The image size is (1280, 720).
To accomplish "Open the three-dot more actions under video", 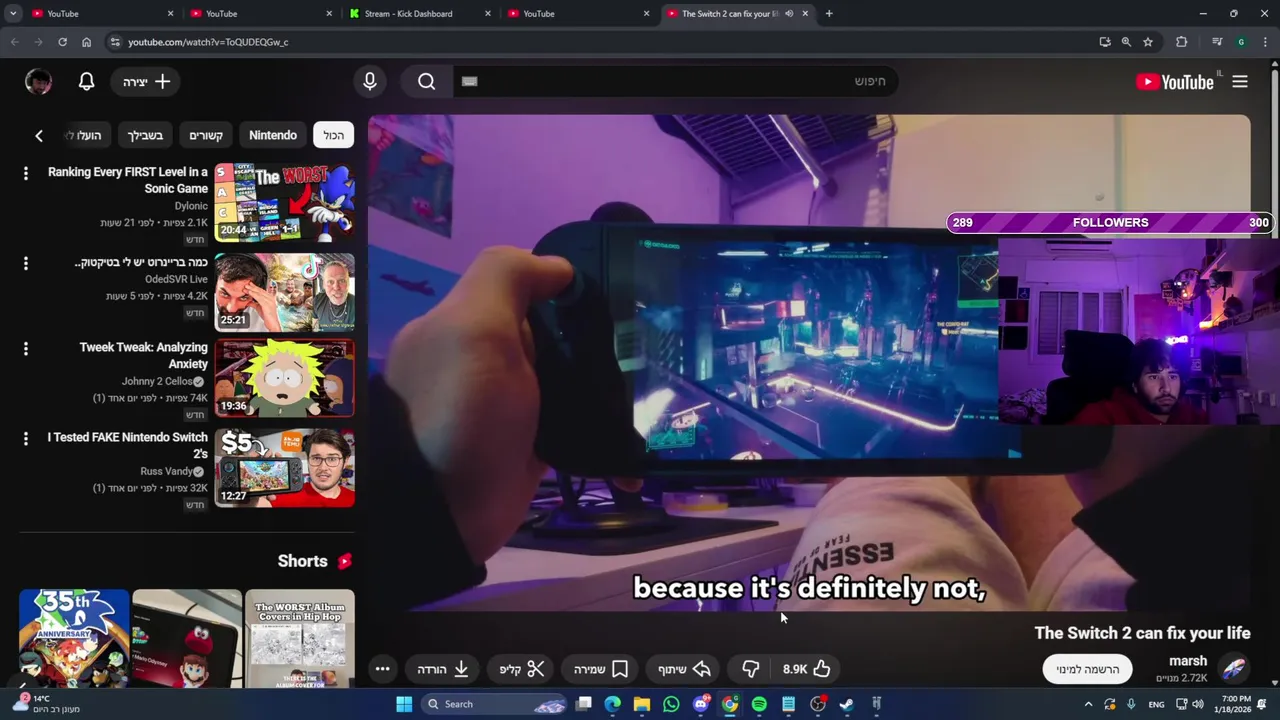I will click(382, 669).
